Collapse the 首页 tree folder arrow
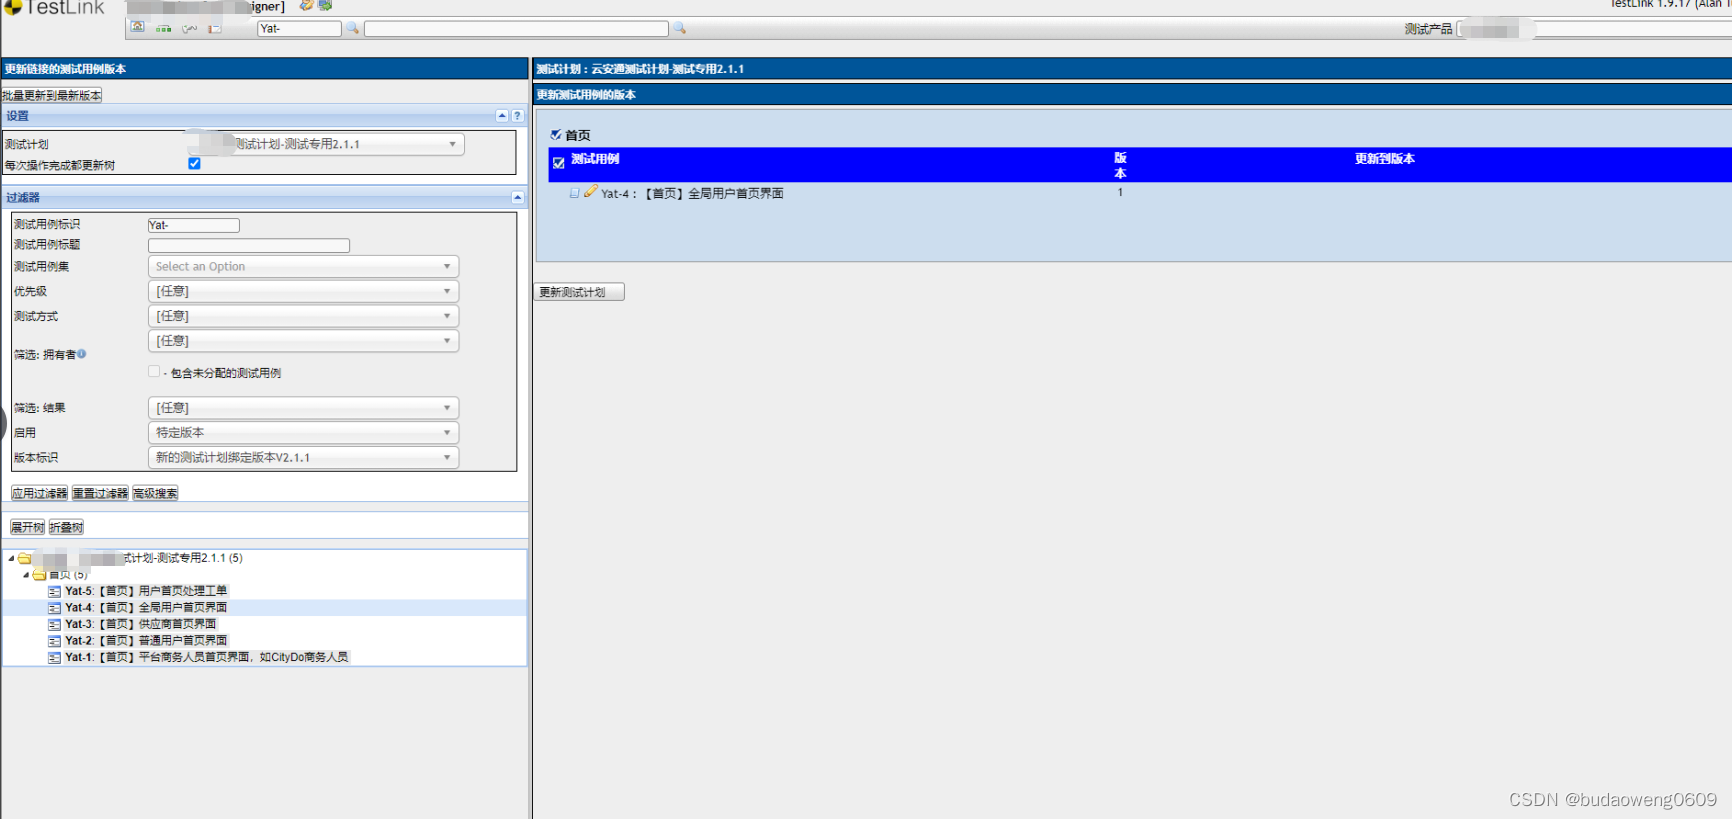 click(26, 575)
